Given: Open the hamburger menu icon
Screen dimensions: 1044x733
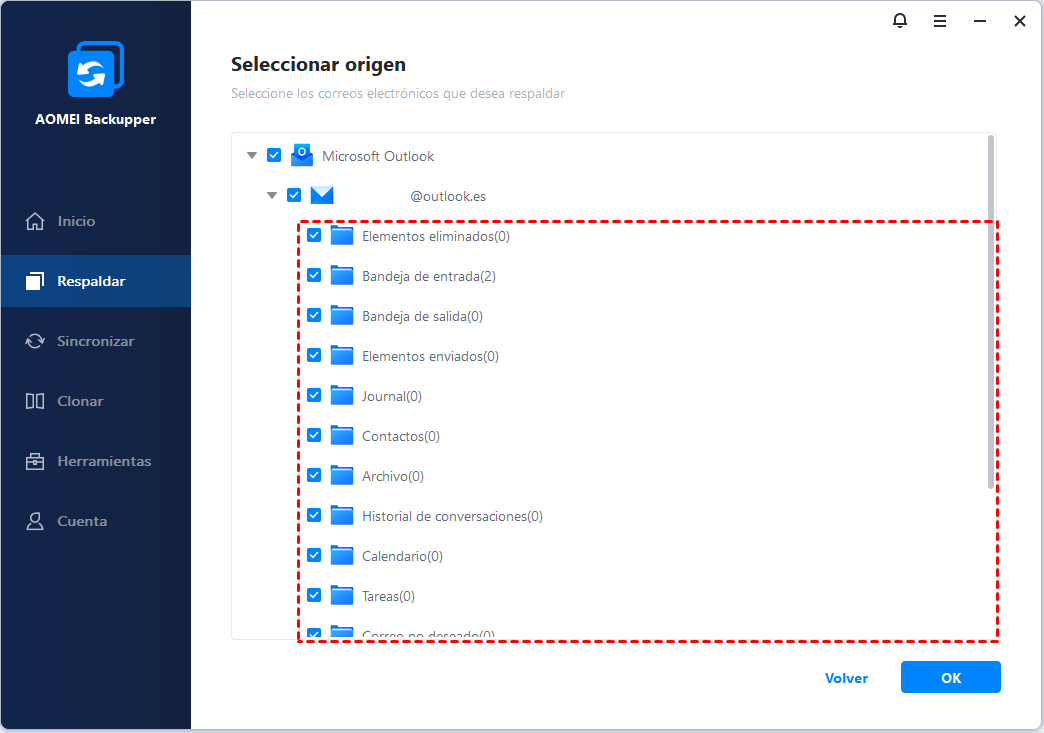Looking at the screenshot, I should coord(940,20).
